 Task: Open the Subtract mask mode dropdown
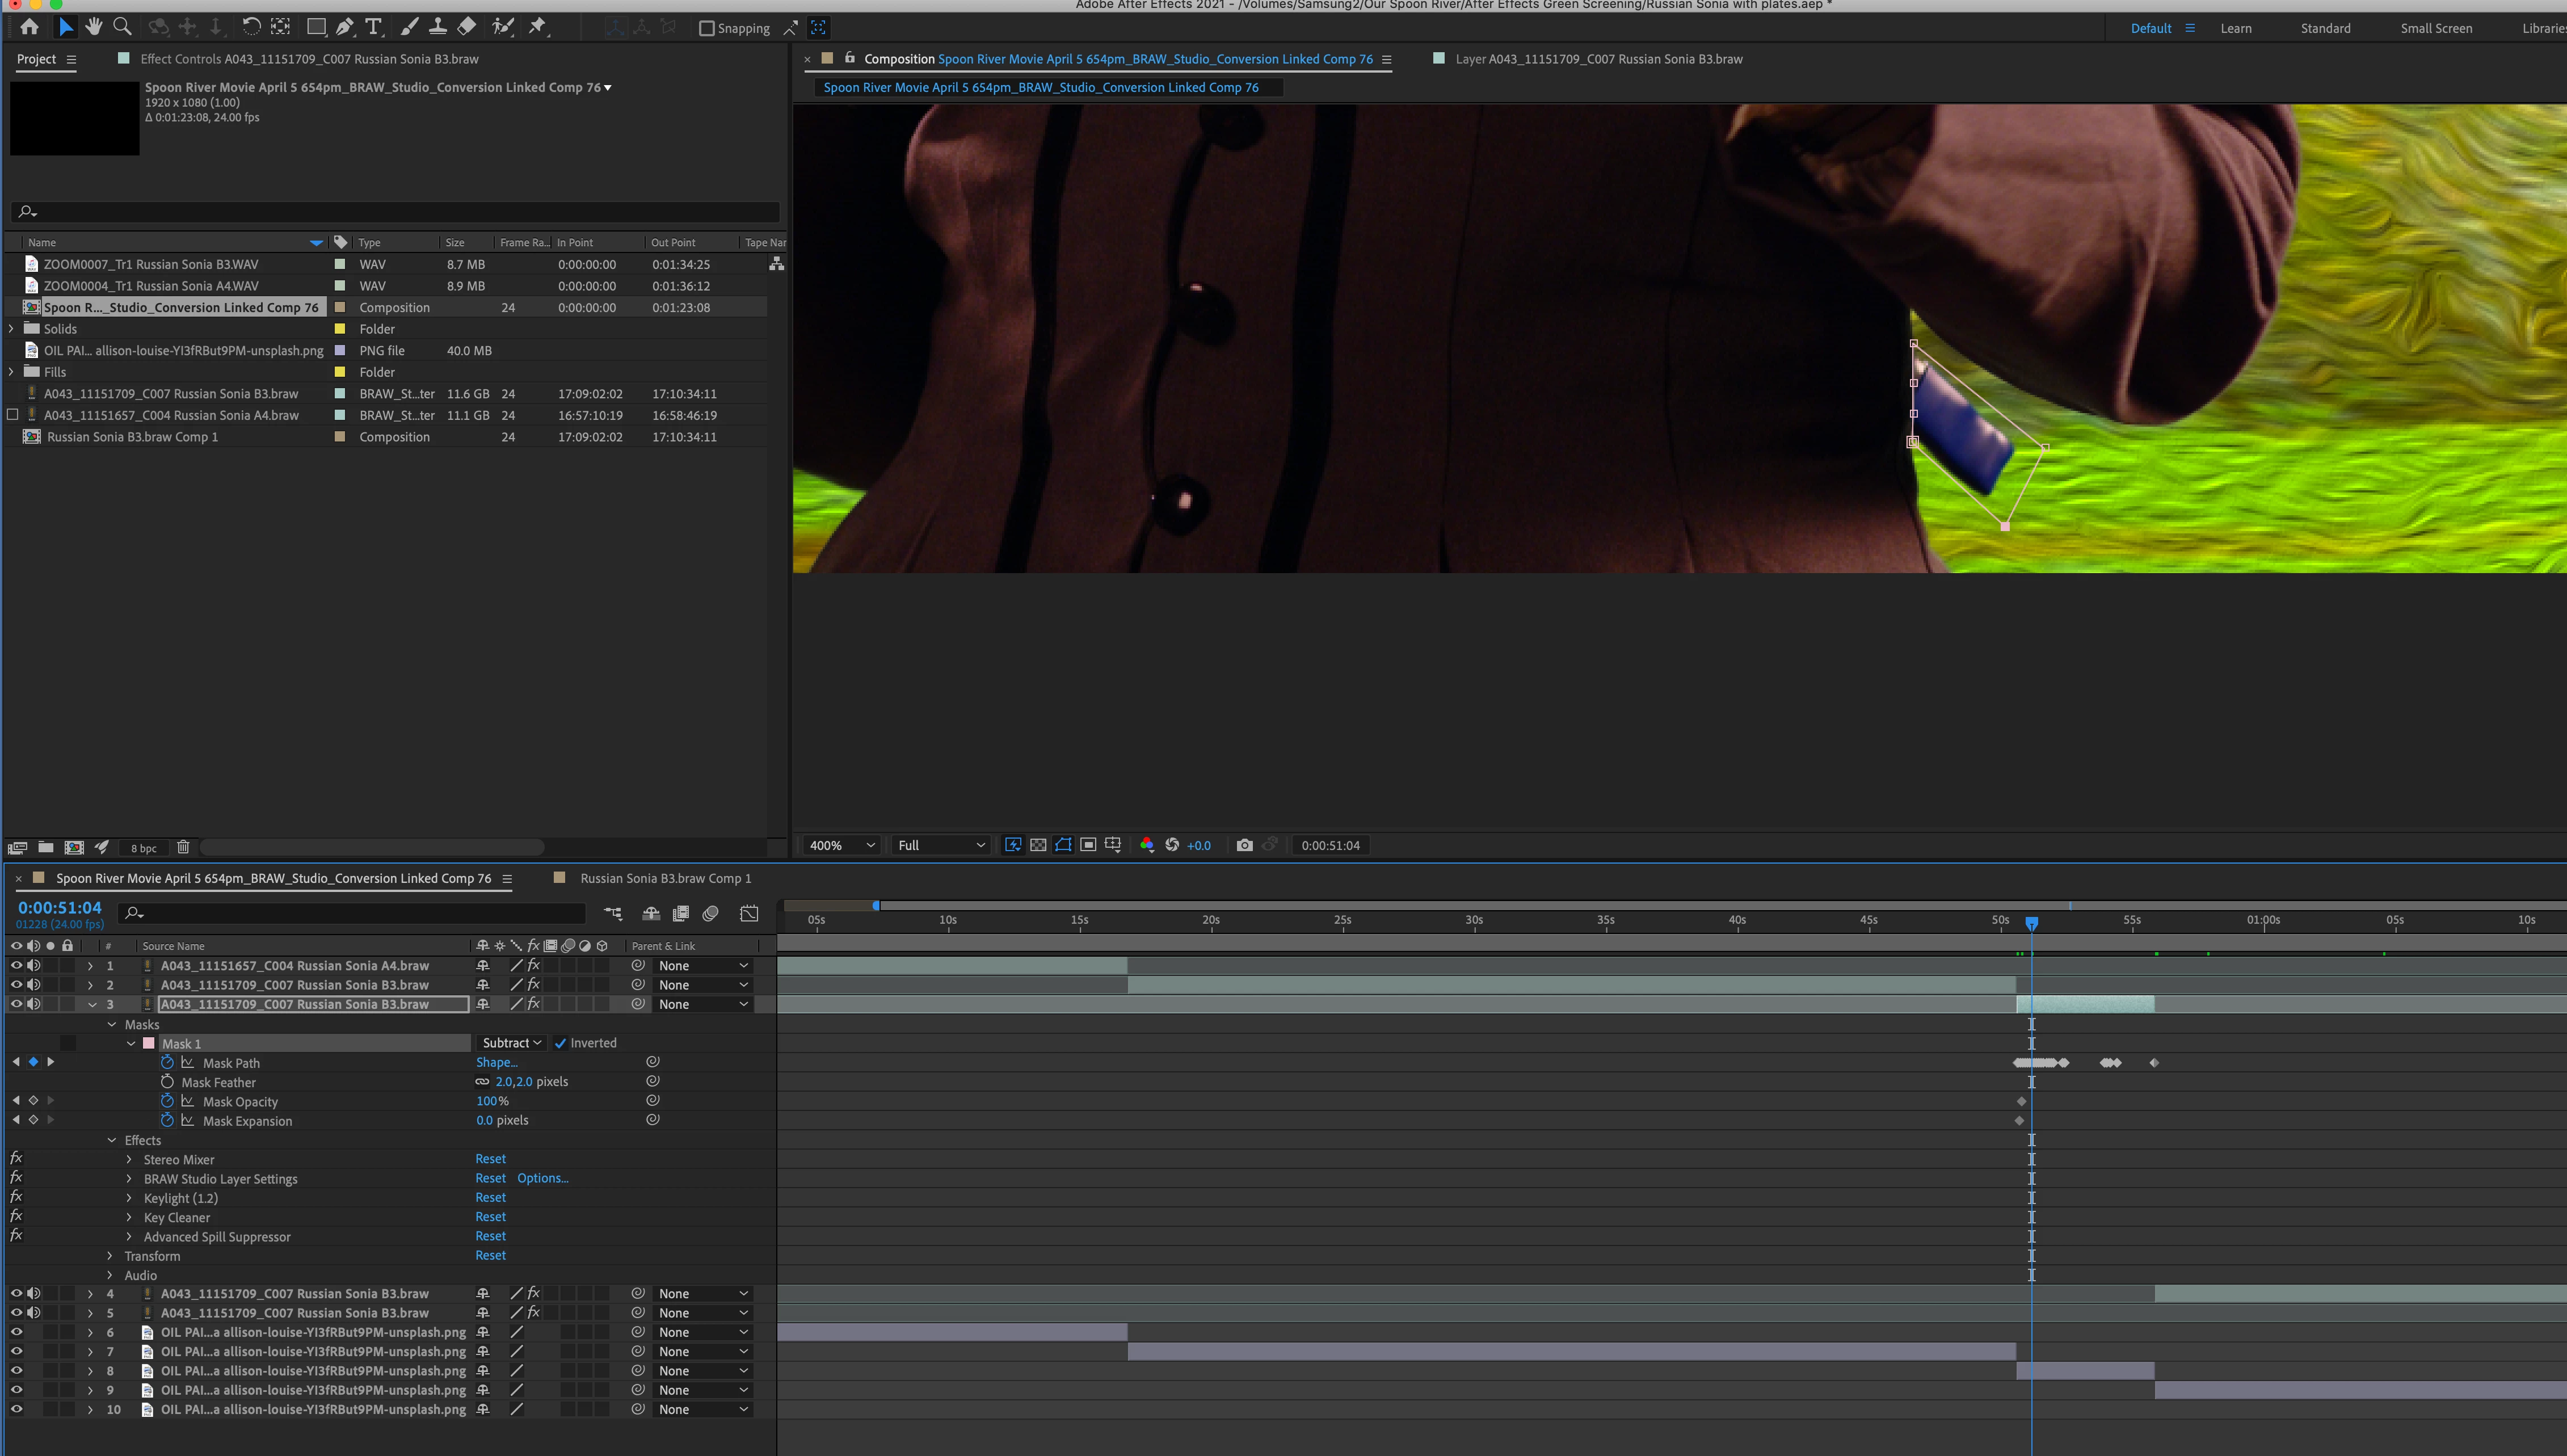click(x=511, y=1043)
